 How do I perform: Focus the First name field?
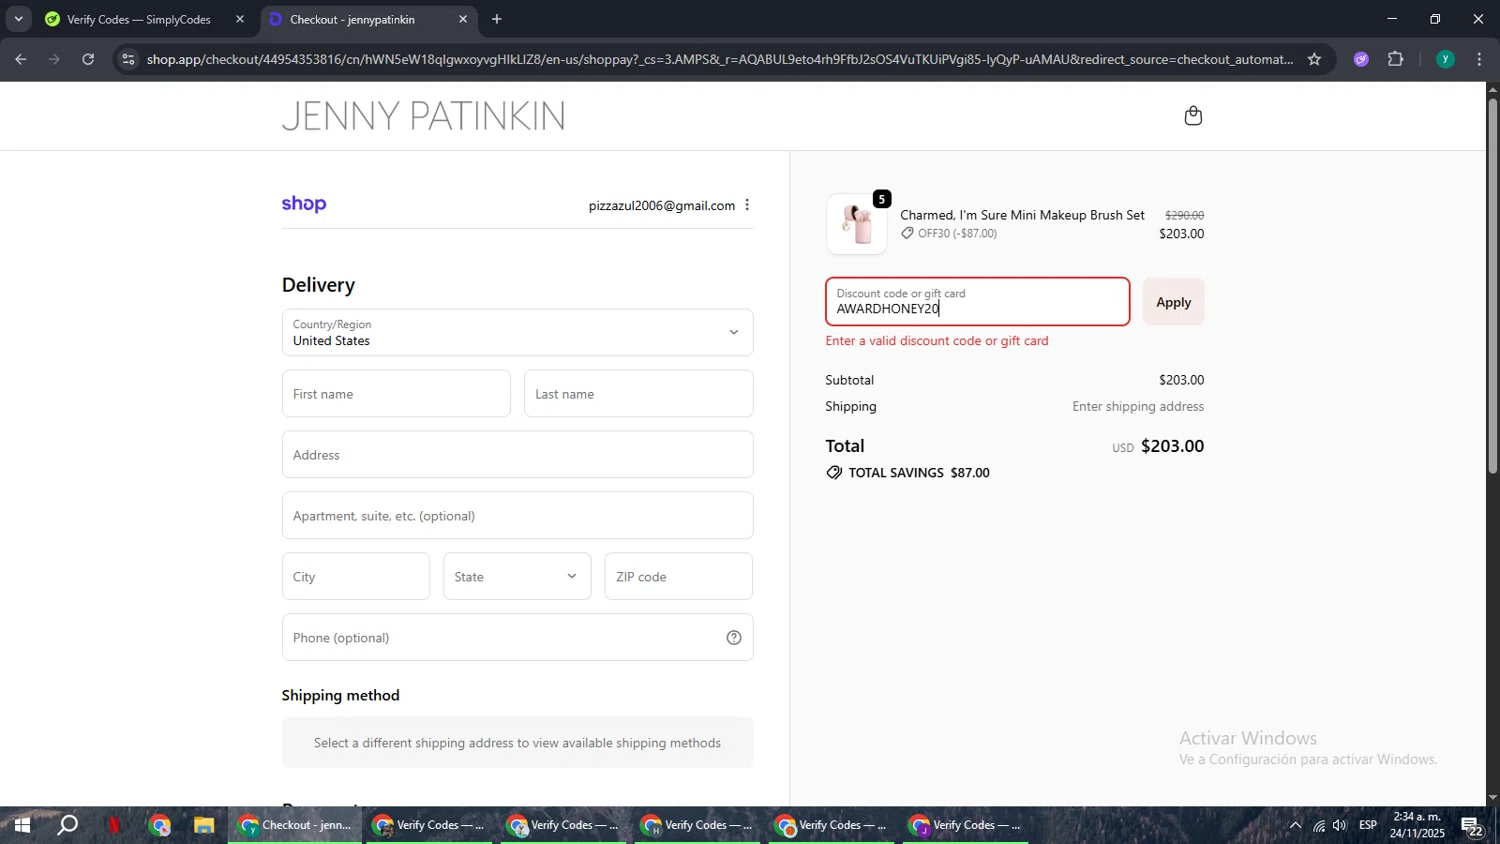[396, 394]
